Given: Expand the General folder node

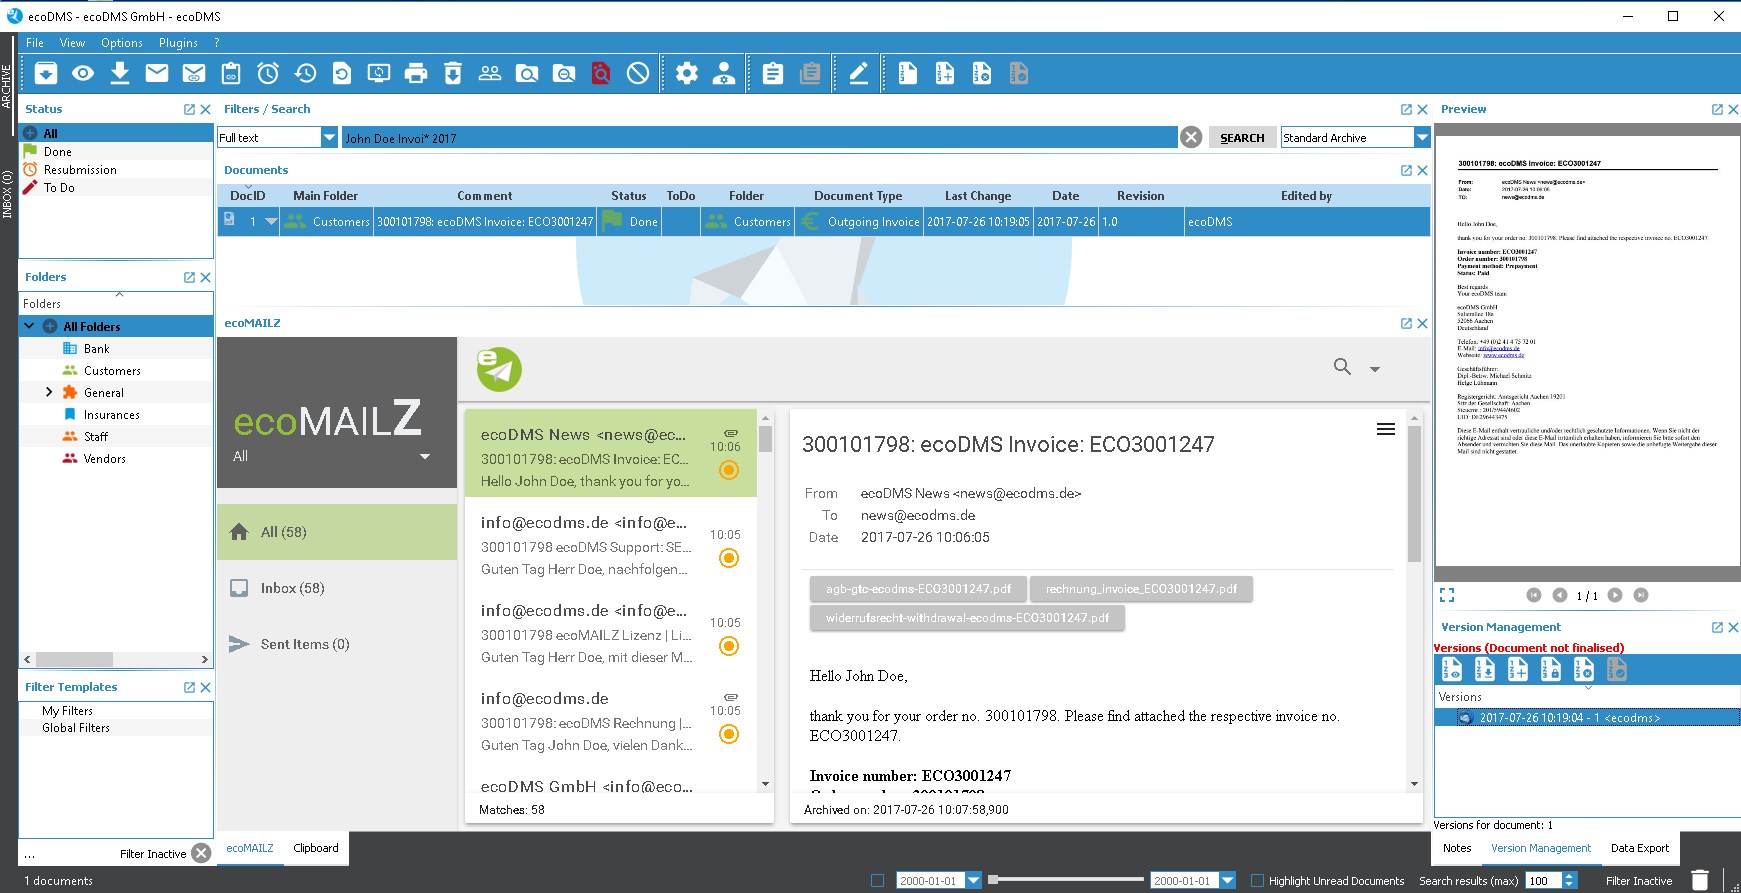Looking at the screenshot, I should click(49, 392).
